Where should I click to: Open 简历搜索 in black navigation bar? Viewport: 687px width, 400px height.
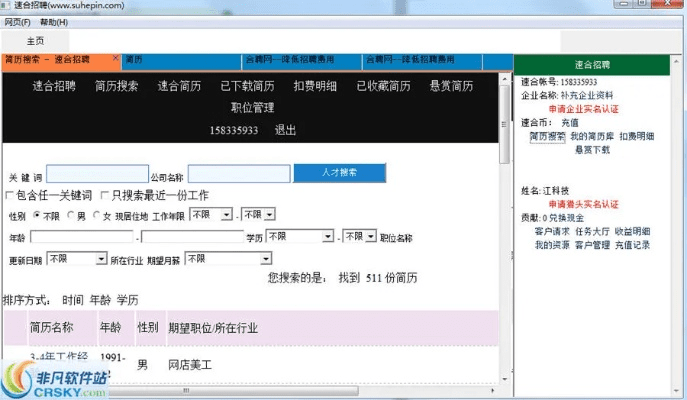pos(117,86)
